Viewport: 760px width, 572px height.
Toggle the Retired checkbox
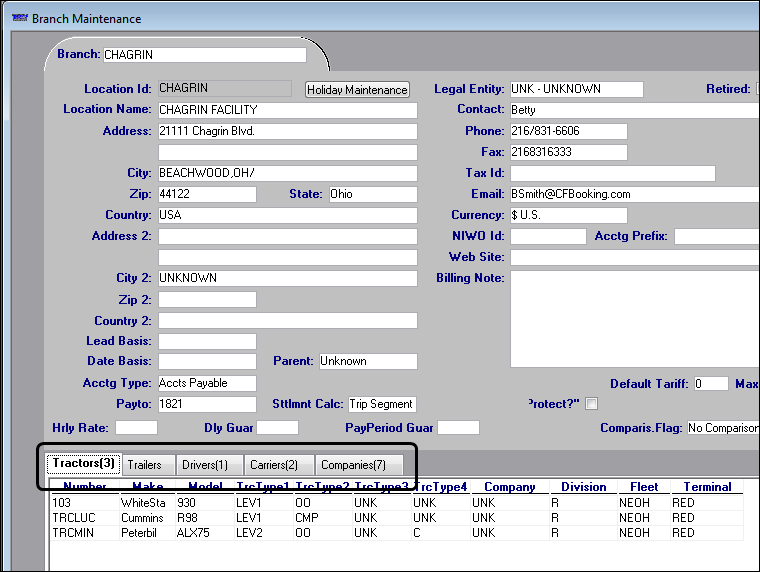pyautogui.click(x=757, y=89)
